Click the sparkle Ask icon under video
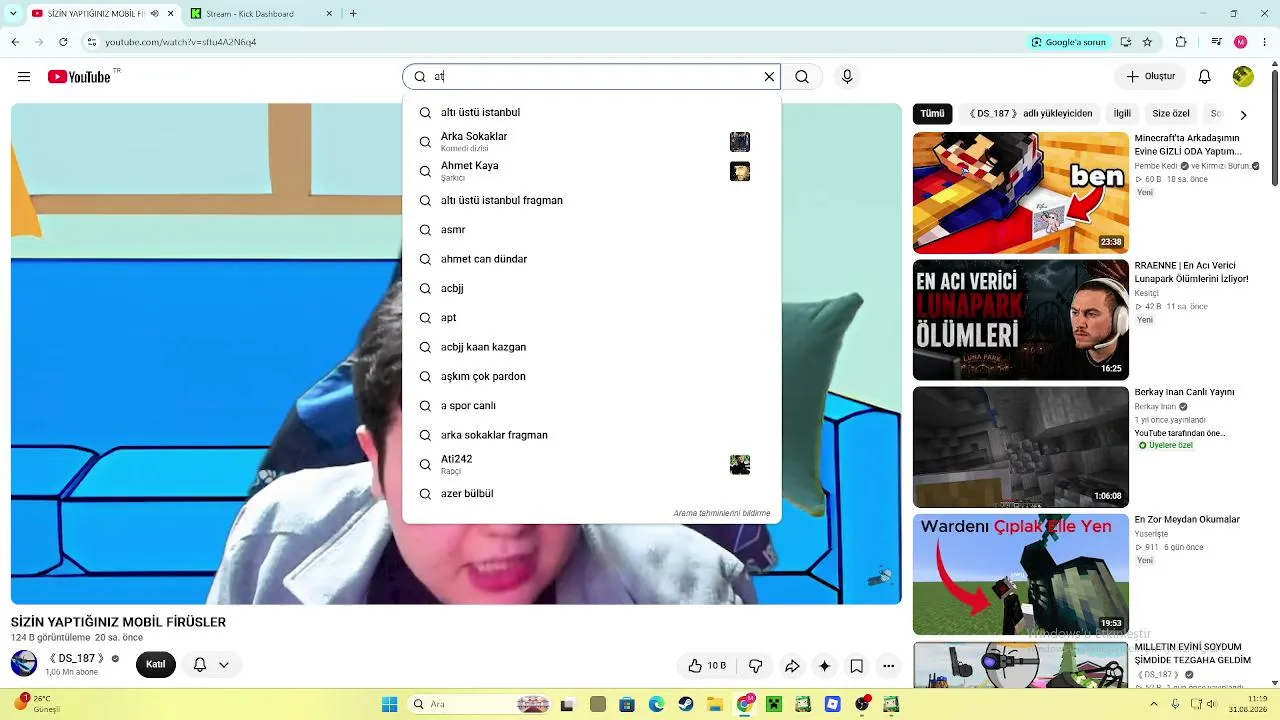Image resolution: width=1280 pixels, height=720 pixels. pos(824,666)
